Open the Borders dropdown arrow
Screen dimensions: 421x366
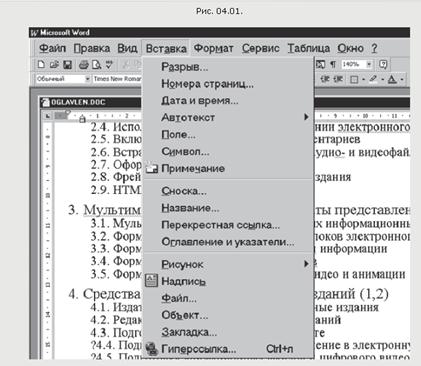pos(363,79)
